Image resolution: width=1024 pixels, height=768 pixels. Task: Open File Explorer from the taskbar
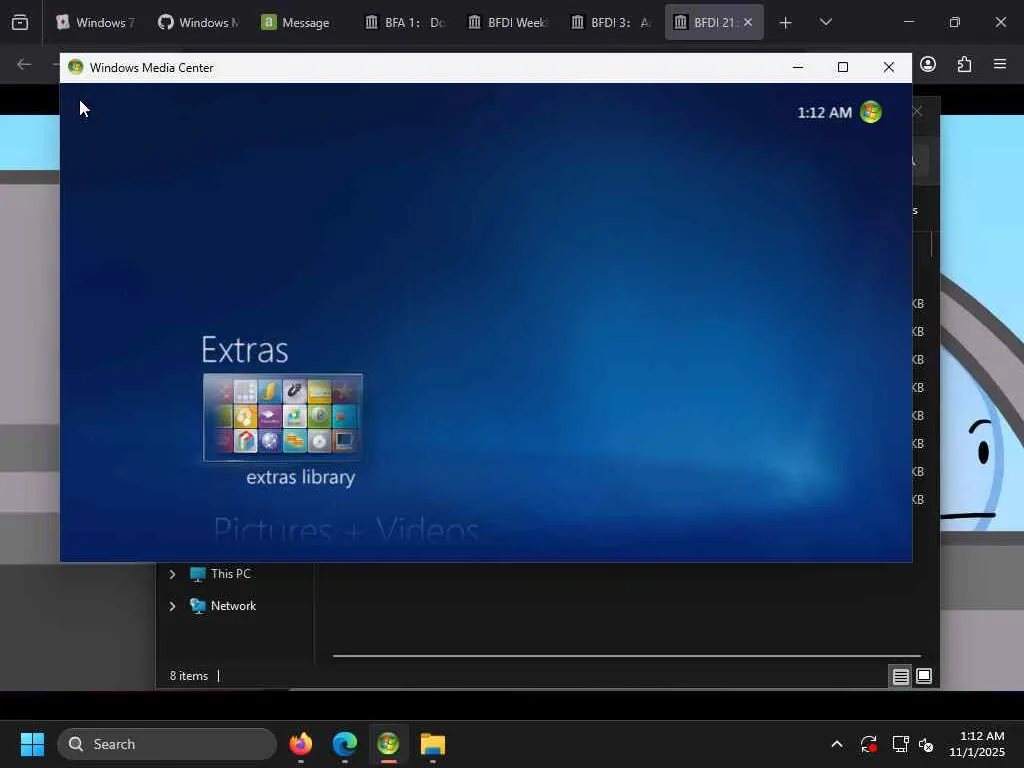coord(432,744)
